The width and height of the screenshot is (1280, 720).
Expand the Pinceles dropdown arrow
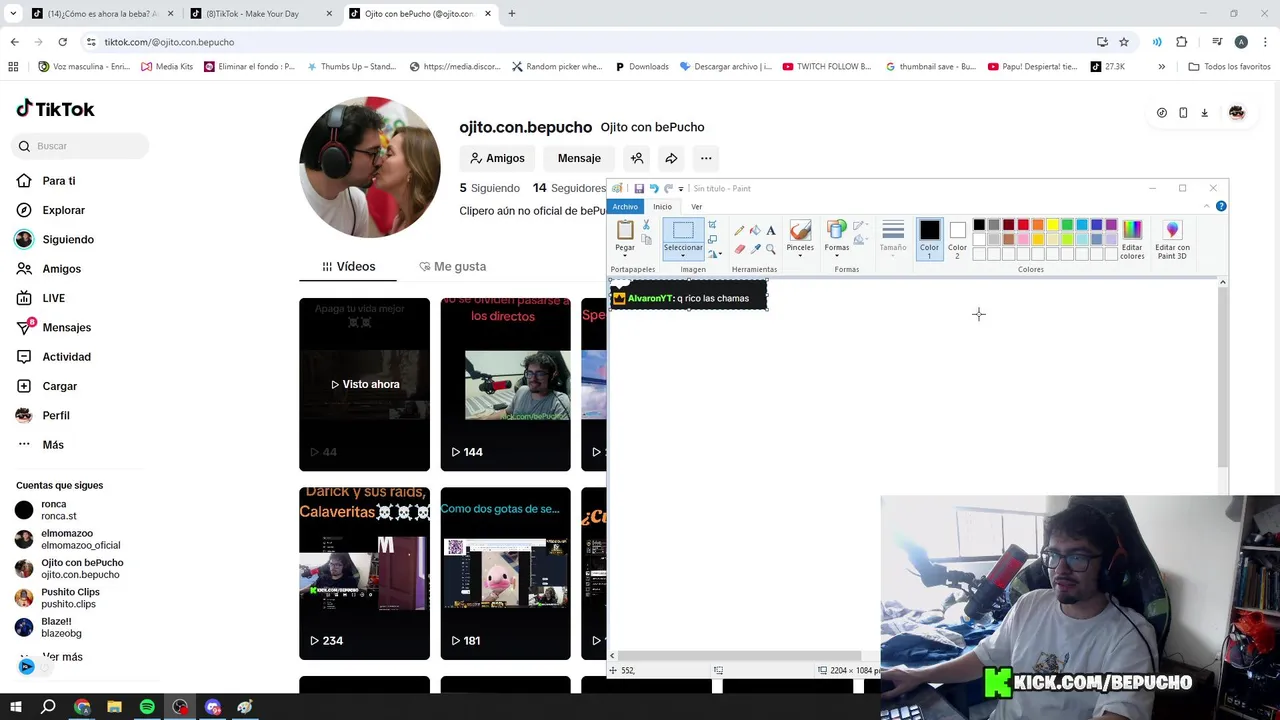(x=800, y=256)
